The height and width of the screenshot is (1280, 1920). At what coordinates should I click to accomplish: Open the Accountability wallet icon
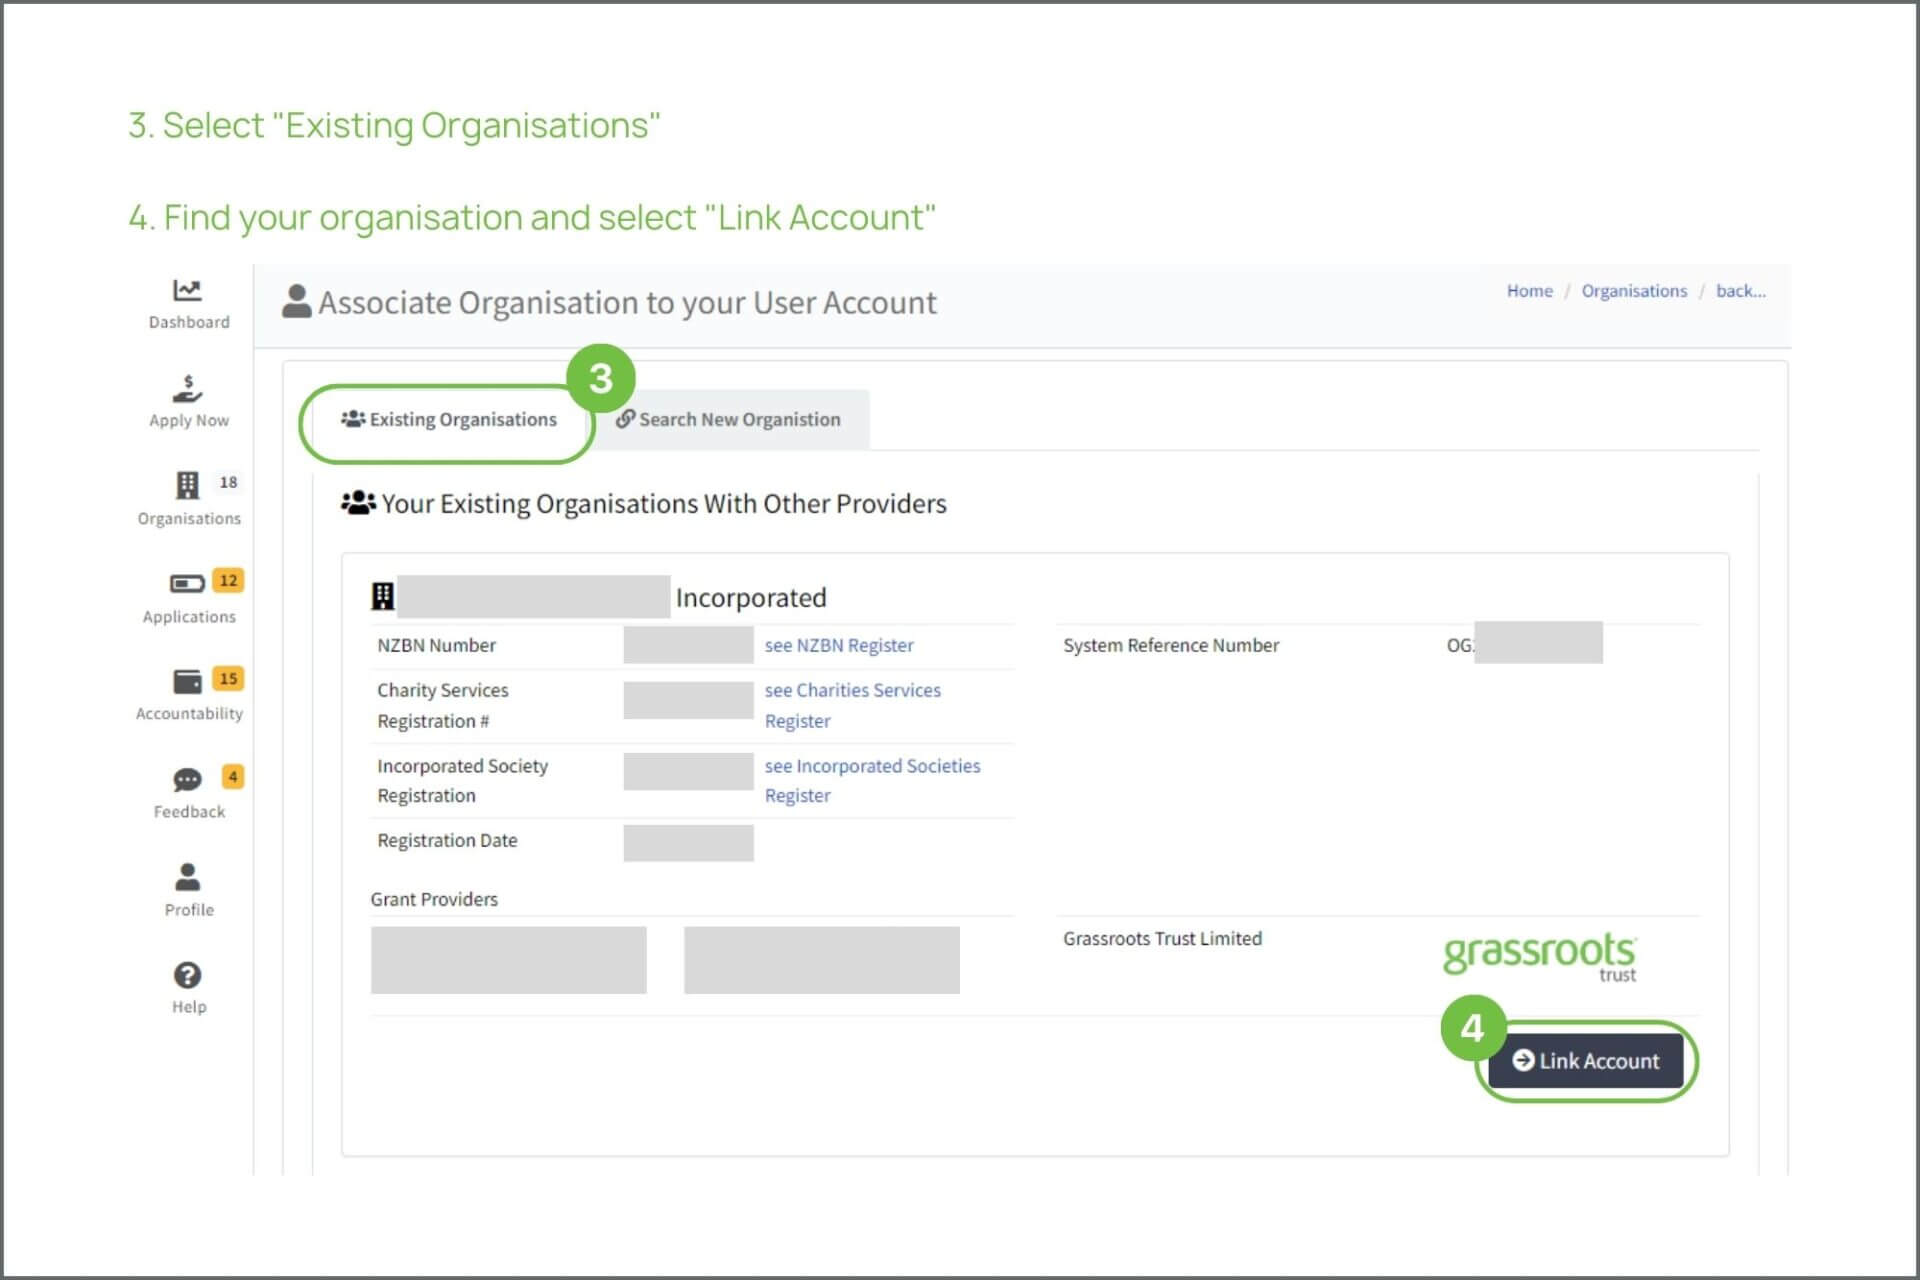[187, 681]
